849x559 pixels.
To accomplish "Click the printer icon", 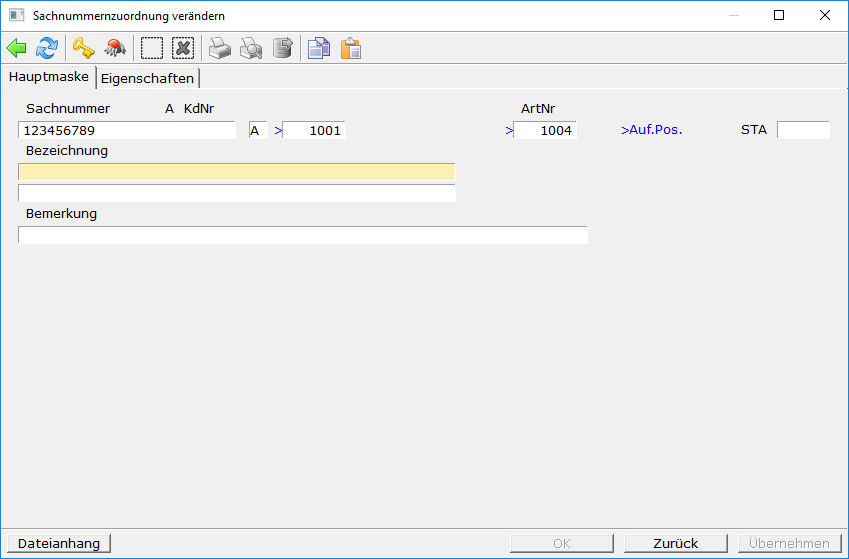I will (219, 48).
